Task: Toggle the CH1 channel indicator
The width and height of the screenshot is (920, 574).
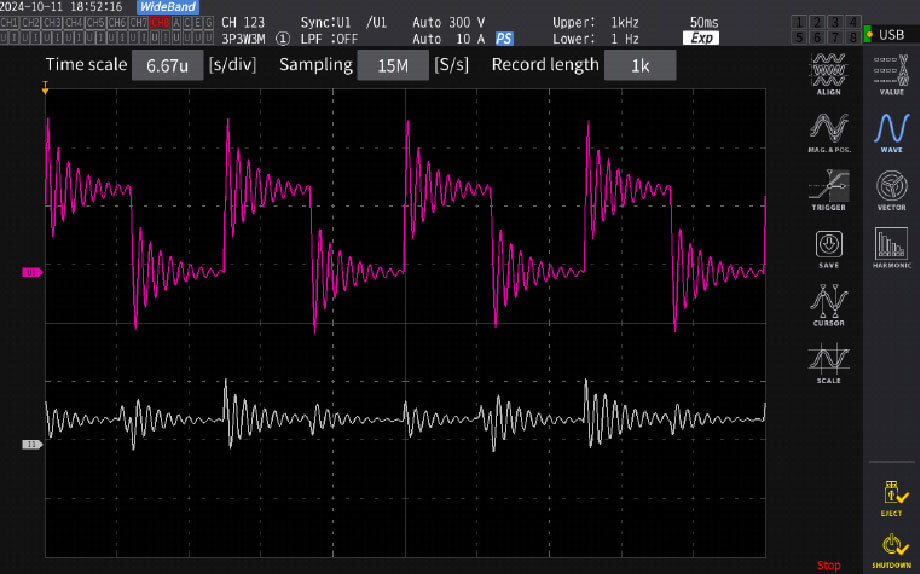Action: pyautogui.click(x=9, y=23)
